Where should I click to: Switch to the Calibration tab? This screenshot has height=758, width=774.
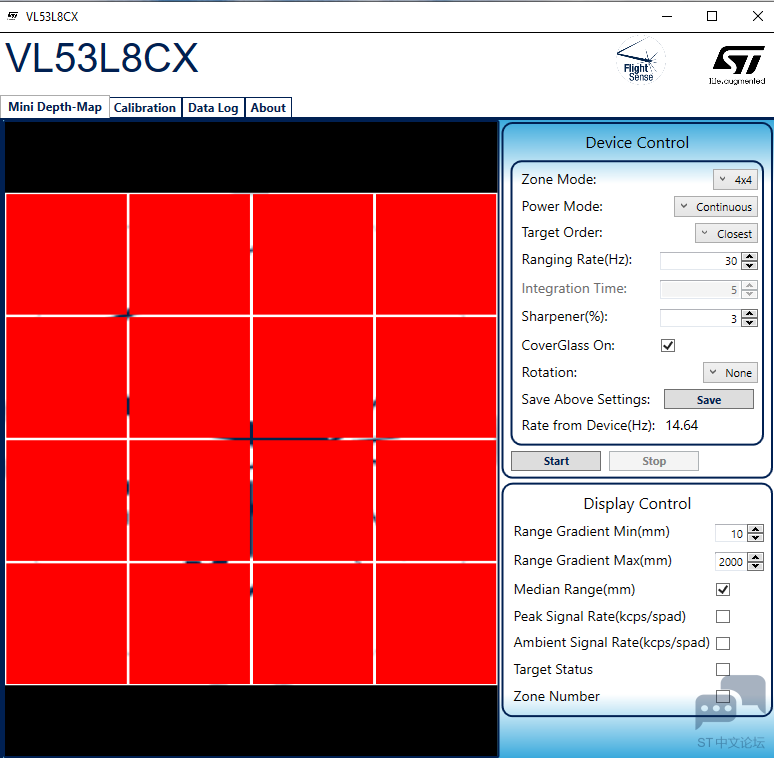145,108
